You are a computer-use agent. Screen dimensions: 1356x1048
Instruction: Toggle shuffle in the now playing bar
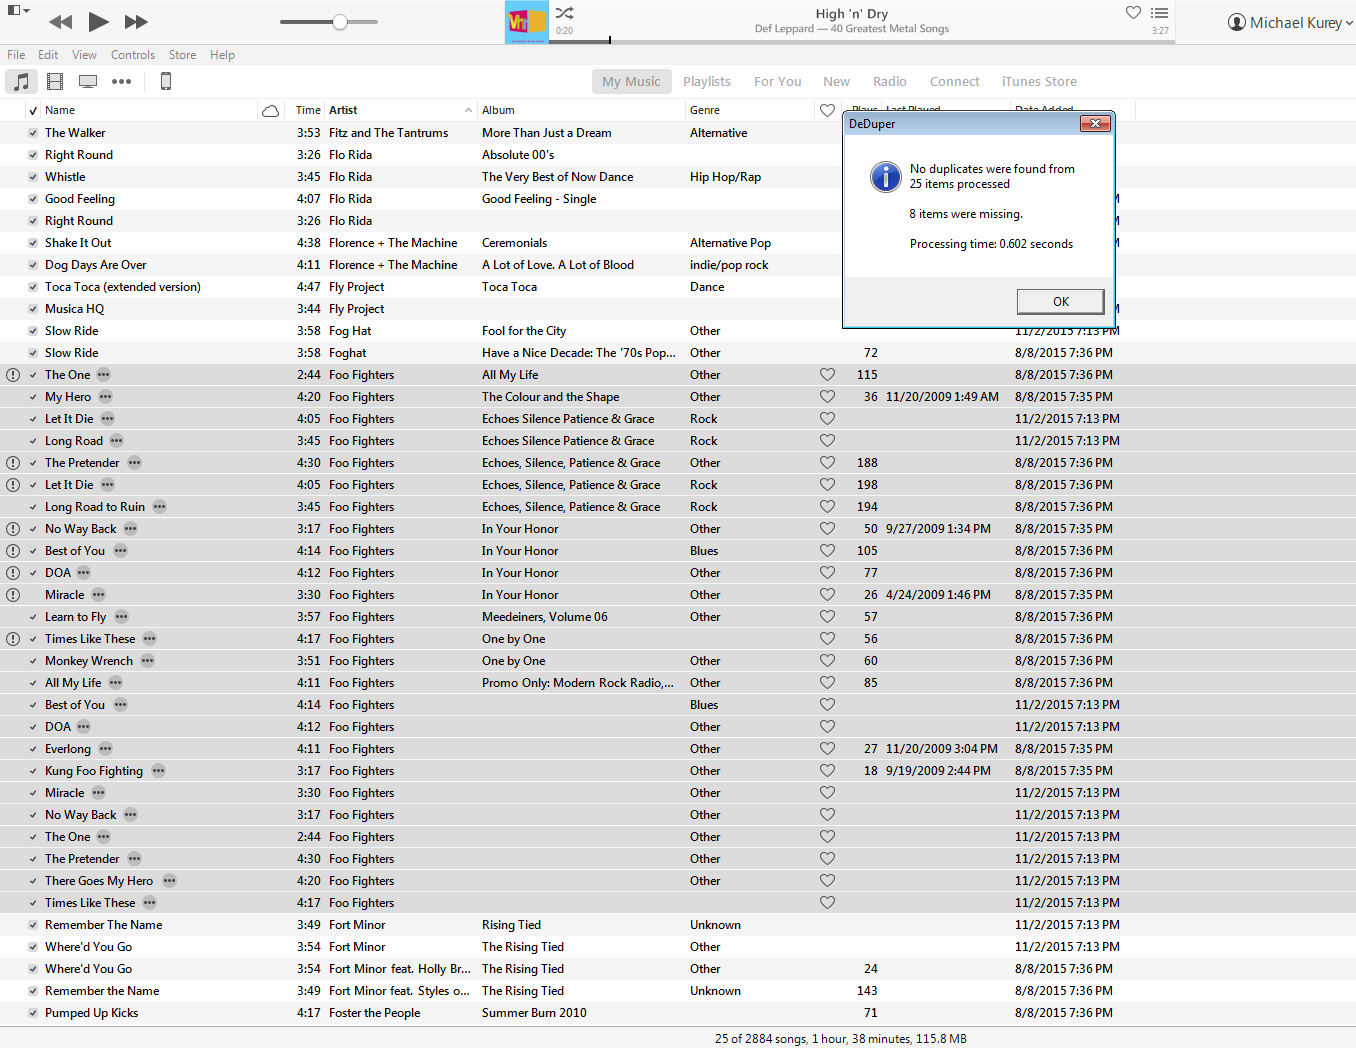coord(565,13)
